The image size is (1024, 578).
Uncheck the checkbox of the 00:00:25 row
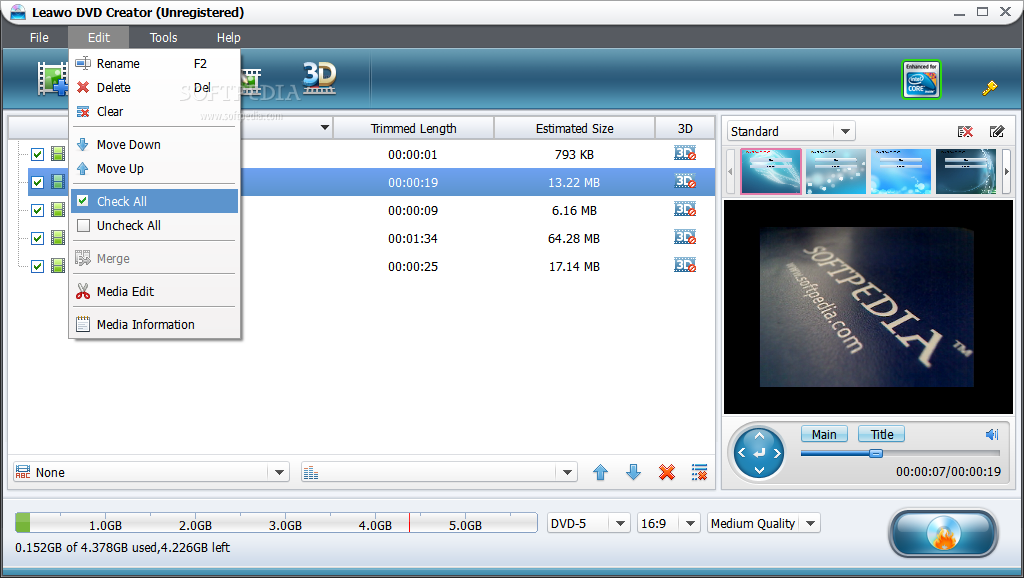pyautogui.click(x=37, y=266)
